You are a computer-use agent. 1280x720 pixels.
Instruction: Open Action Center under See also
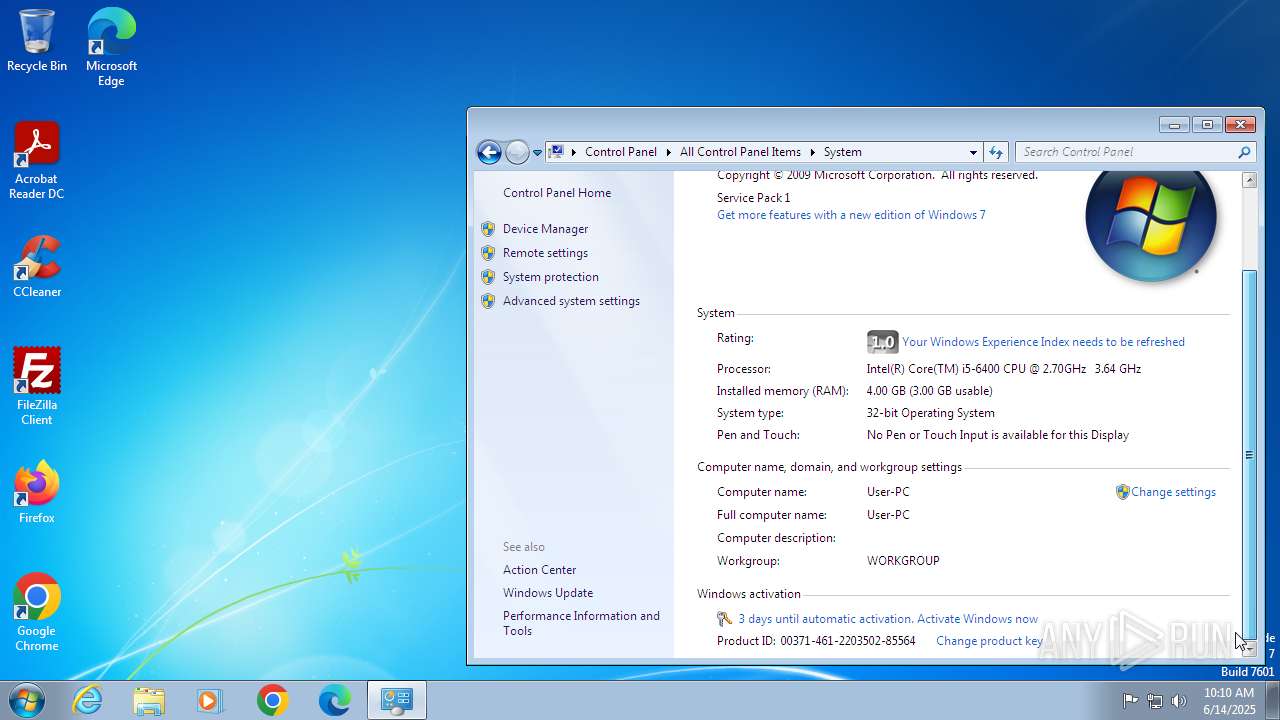click(x=539, y=570)
